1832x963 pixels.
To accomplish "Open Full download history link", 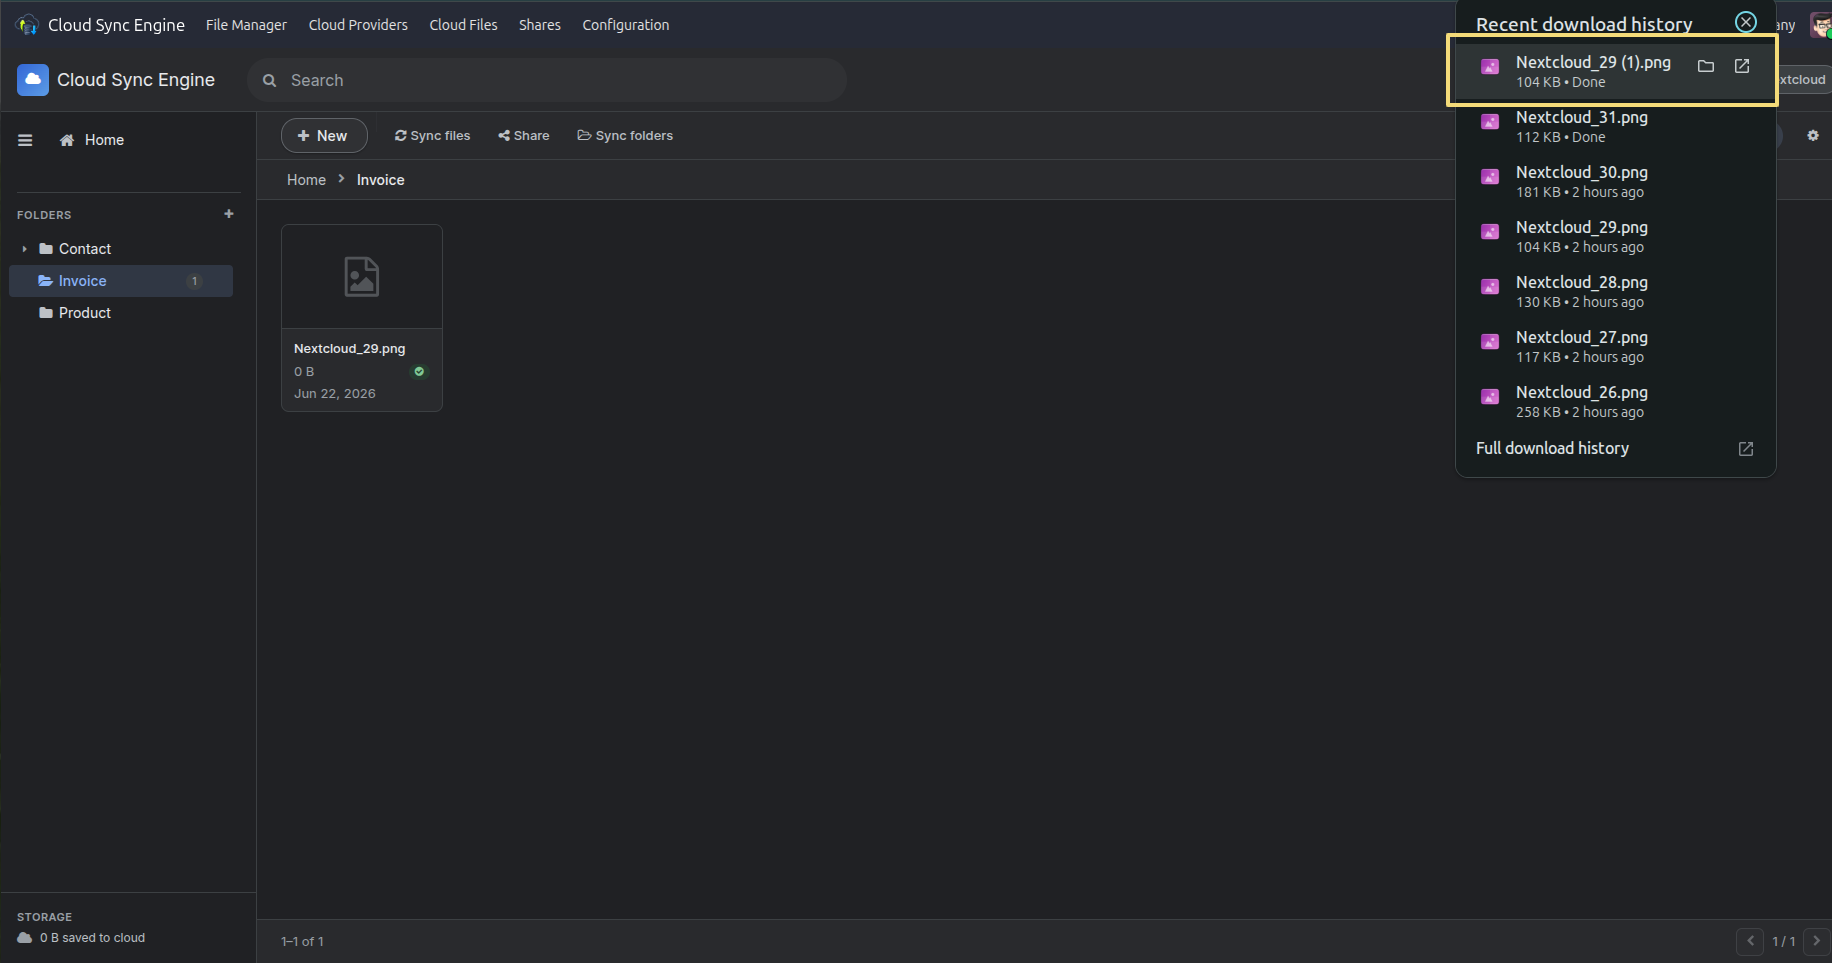I will point(1552,449).
